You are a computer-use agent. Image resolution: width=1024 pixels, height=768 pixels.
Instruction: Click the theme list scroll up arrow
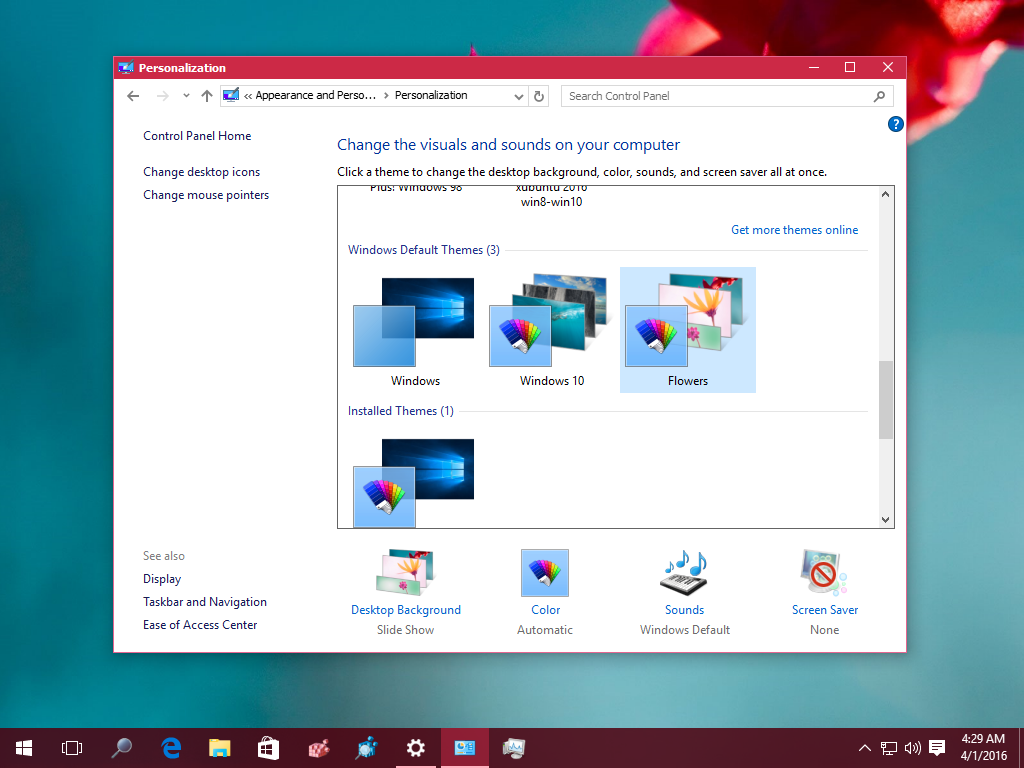(x=886, y=194)
